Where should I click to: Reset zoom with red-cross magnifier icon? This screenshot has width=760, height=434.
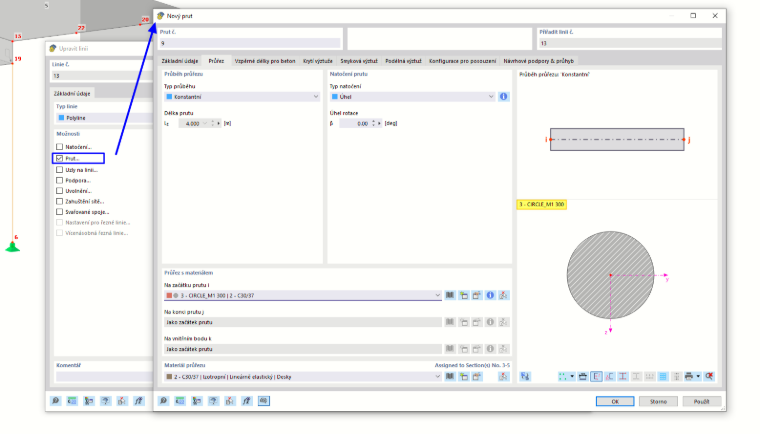(710, 376)
